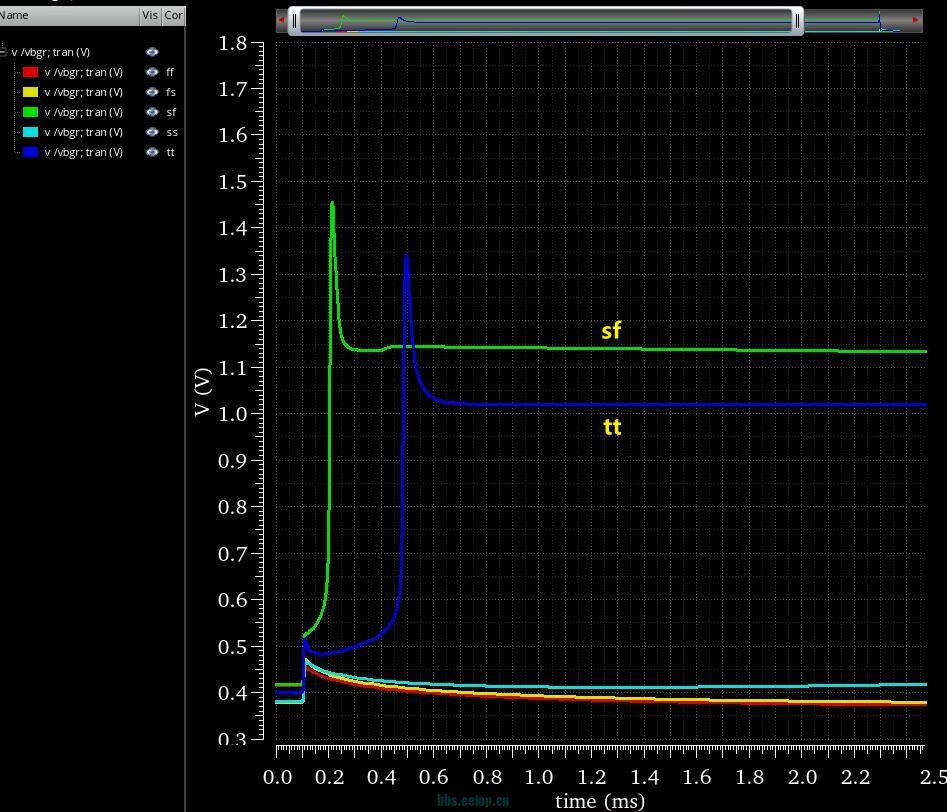Select the ss trace name v /vbgr; tran (V)
947x812 pixels.
pyautogui.click(x=83, y=132)
